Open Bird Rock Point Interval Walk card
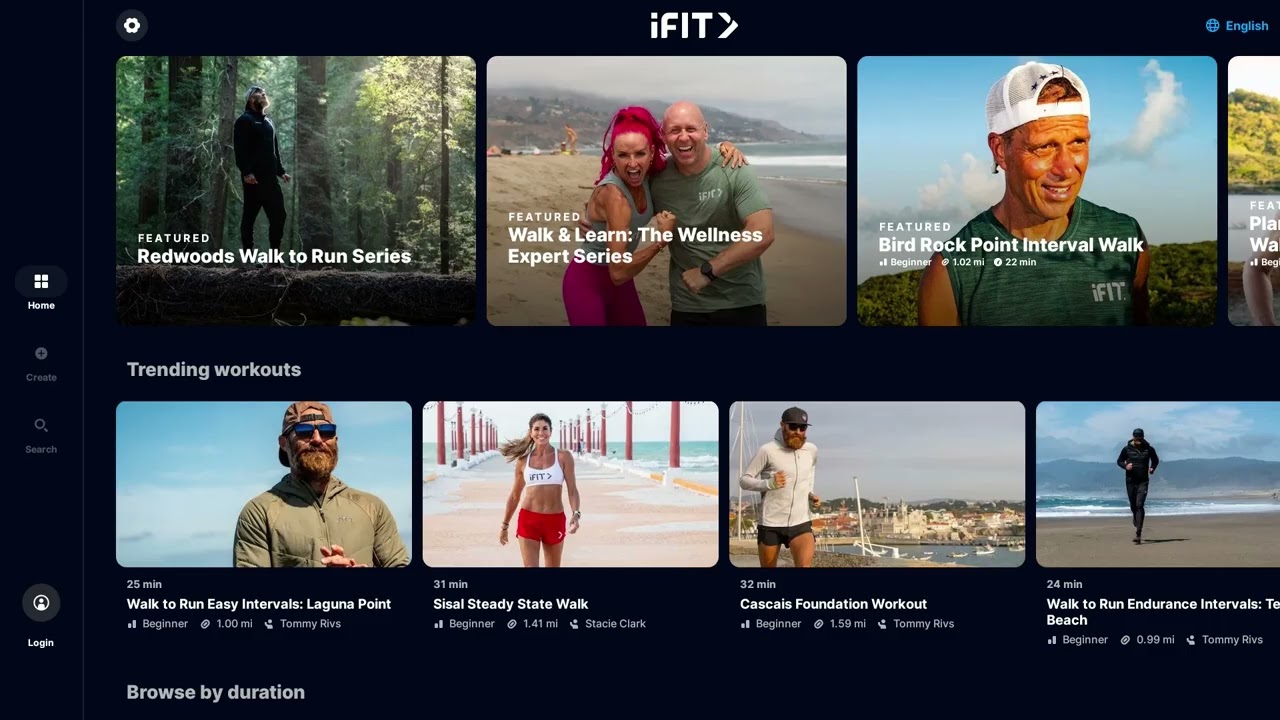 pyautogui.click(x=1037, y=191)
